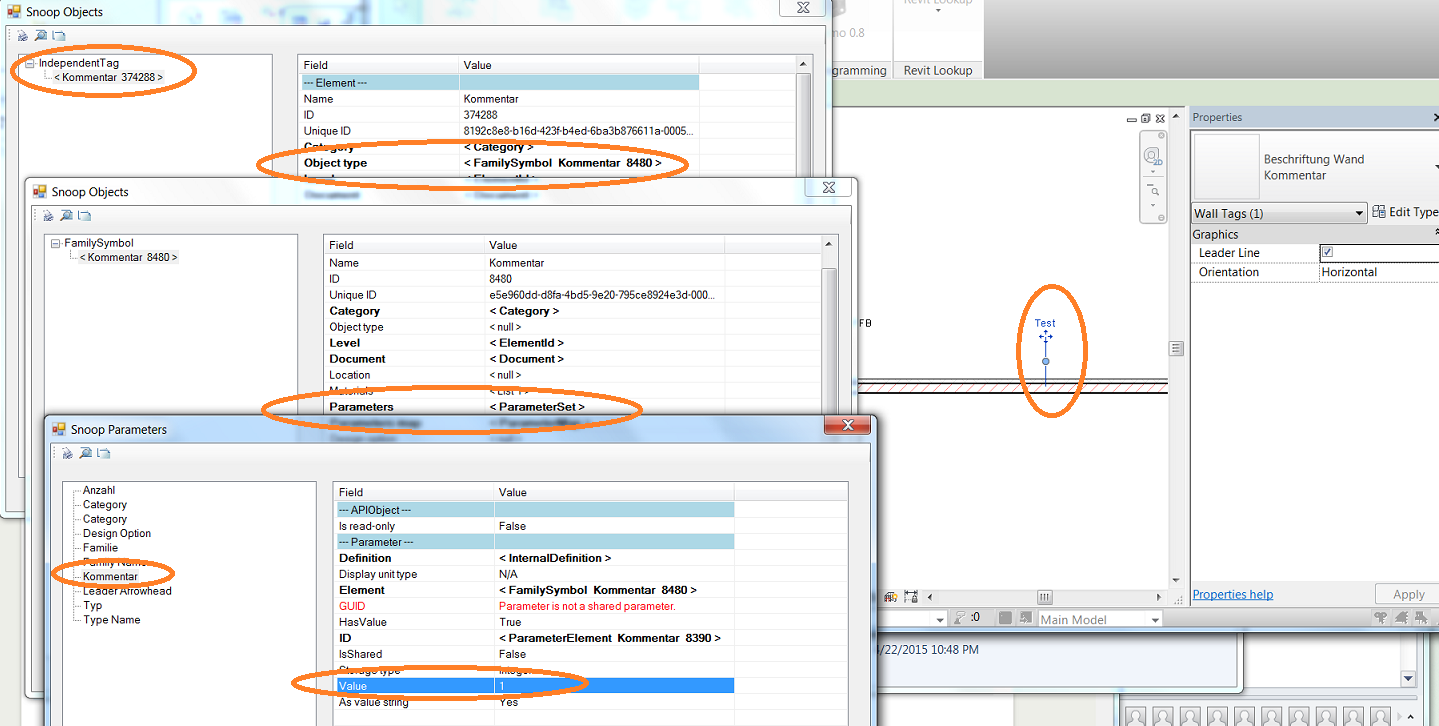Select the zoom tool on the navigation bar

point(1154,191)
